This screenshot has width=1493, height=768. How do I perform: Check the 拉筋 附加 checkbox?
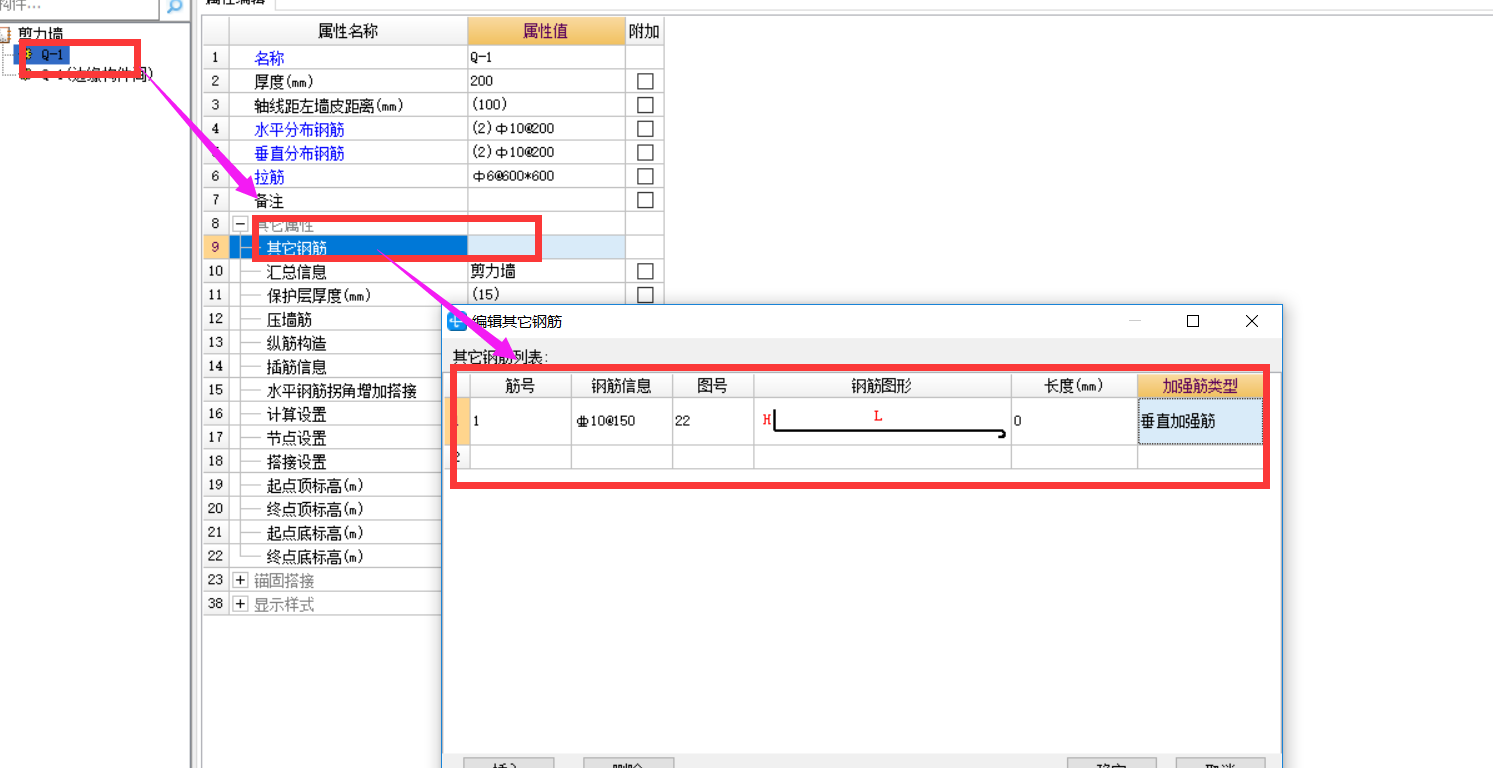coord(645,176)
